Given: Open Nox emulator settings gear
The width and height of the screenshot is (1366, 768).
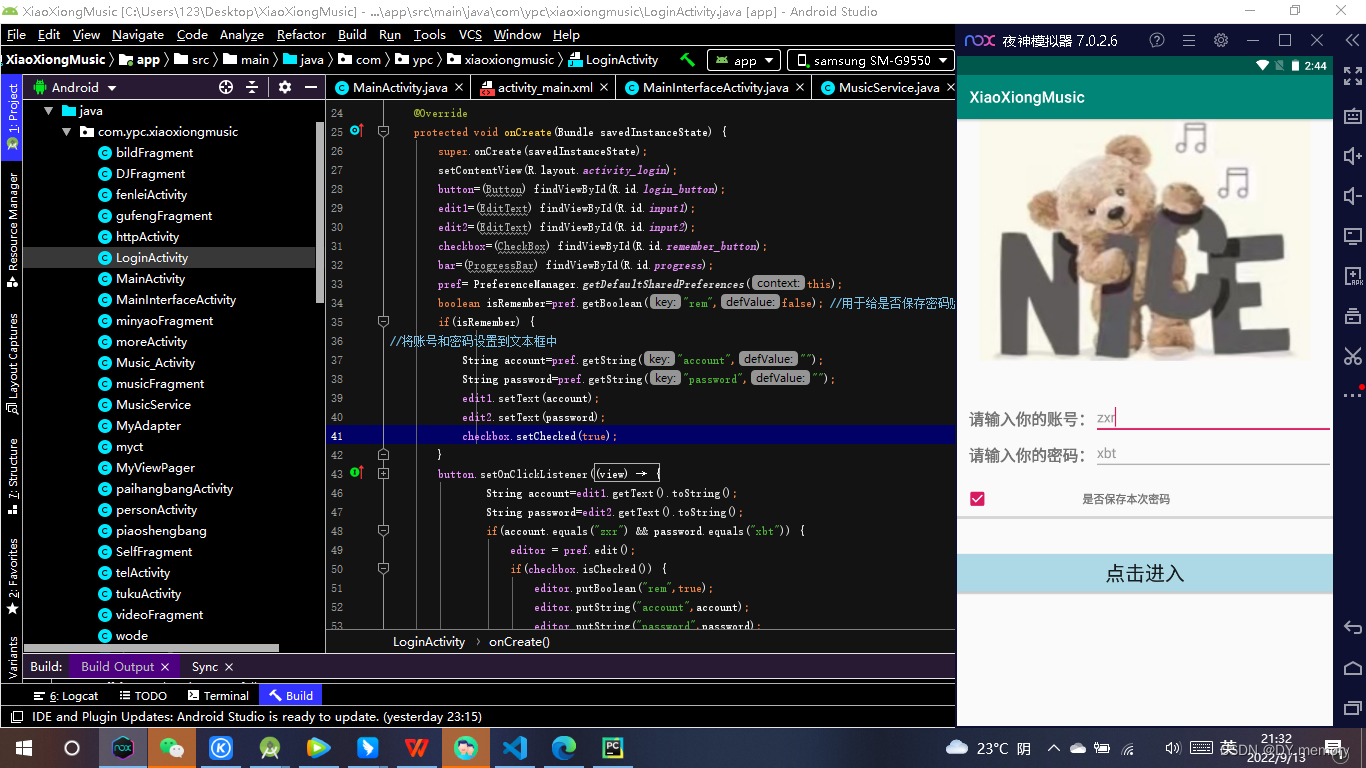Looking at the screenshot, I should 1221,40.
